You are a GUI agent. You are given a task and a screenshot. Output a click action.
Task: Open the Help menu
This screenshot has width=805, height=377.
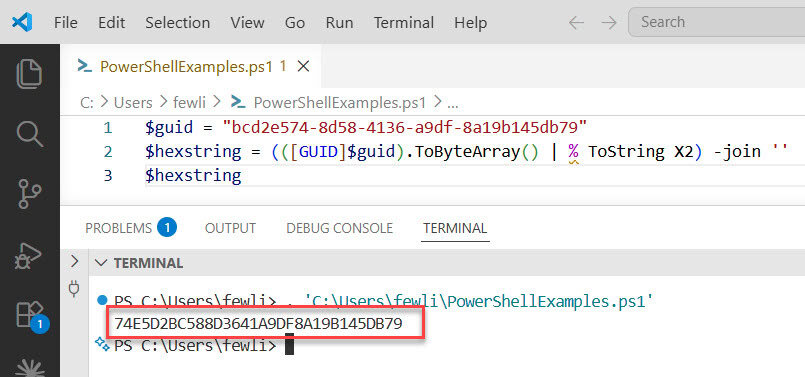pos(470,23)
